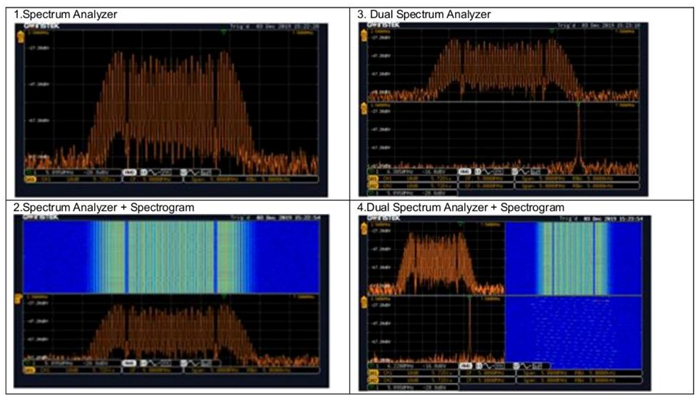The image size is (700, 400).
Task: Select the "1.Spectrum Analyzer" heading
Action: click(60, 13)
